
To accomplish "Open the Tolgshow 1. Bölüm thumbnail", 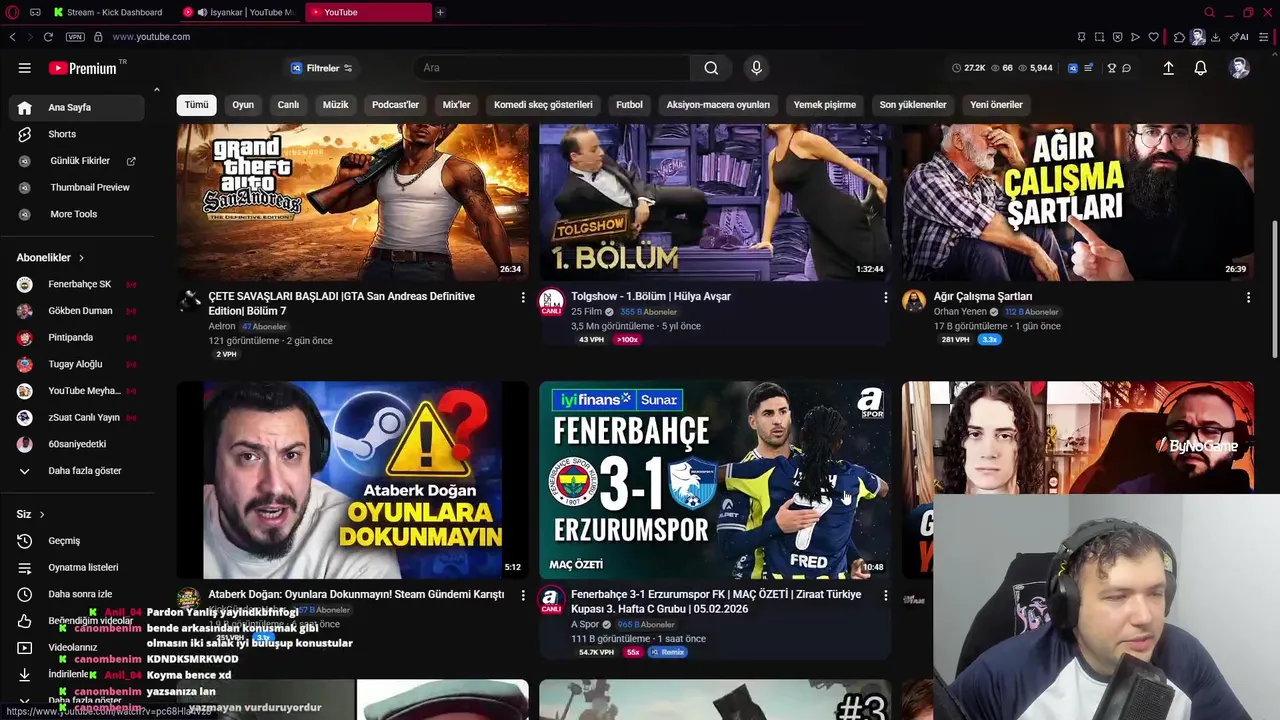I will click(x=715, y=202).
